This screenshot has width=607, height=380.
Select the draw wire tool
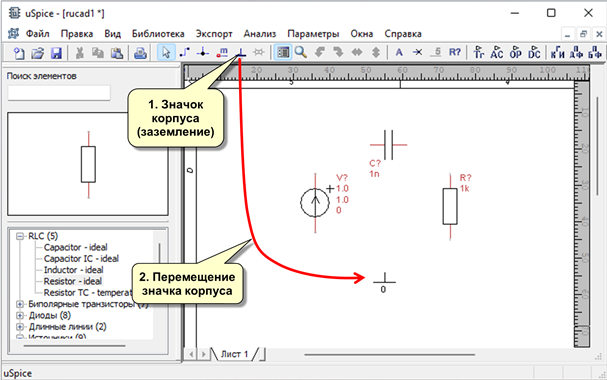click(x=185, y=52)
